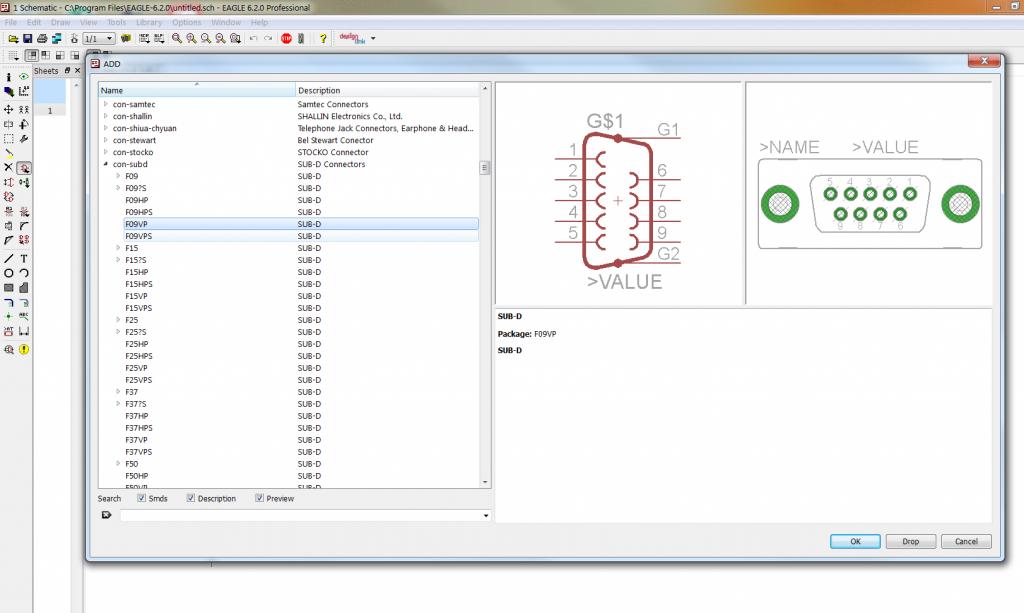
Task: Click the Save icon in toolbar
Action: pos(28,38)
